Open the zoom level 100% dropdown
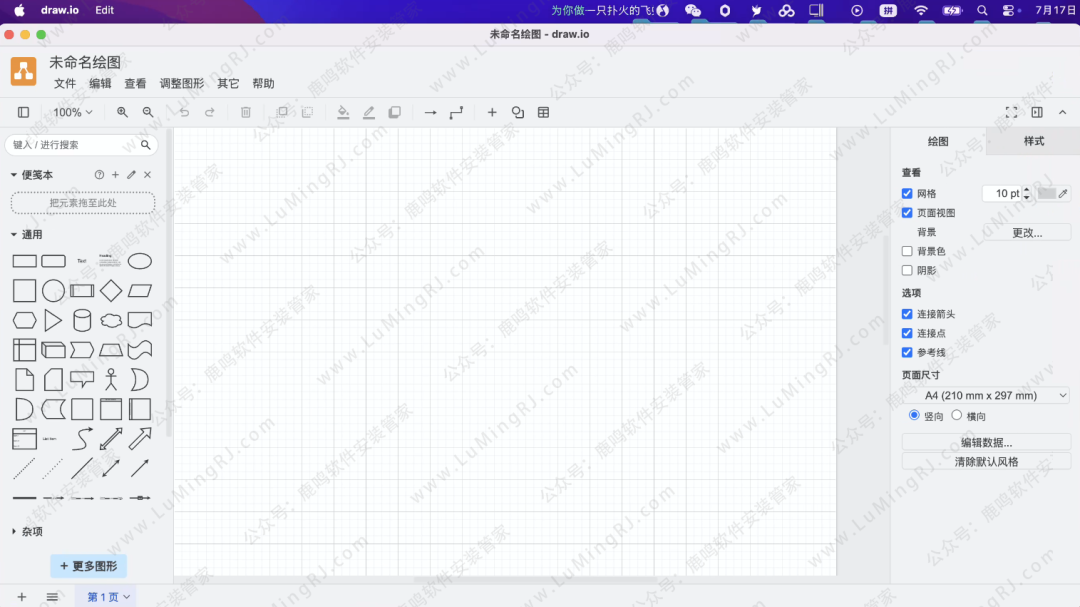The image size is (1080, 607). [71, 112]
